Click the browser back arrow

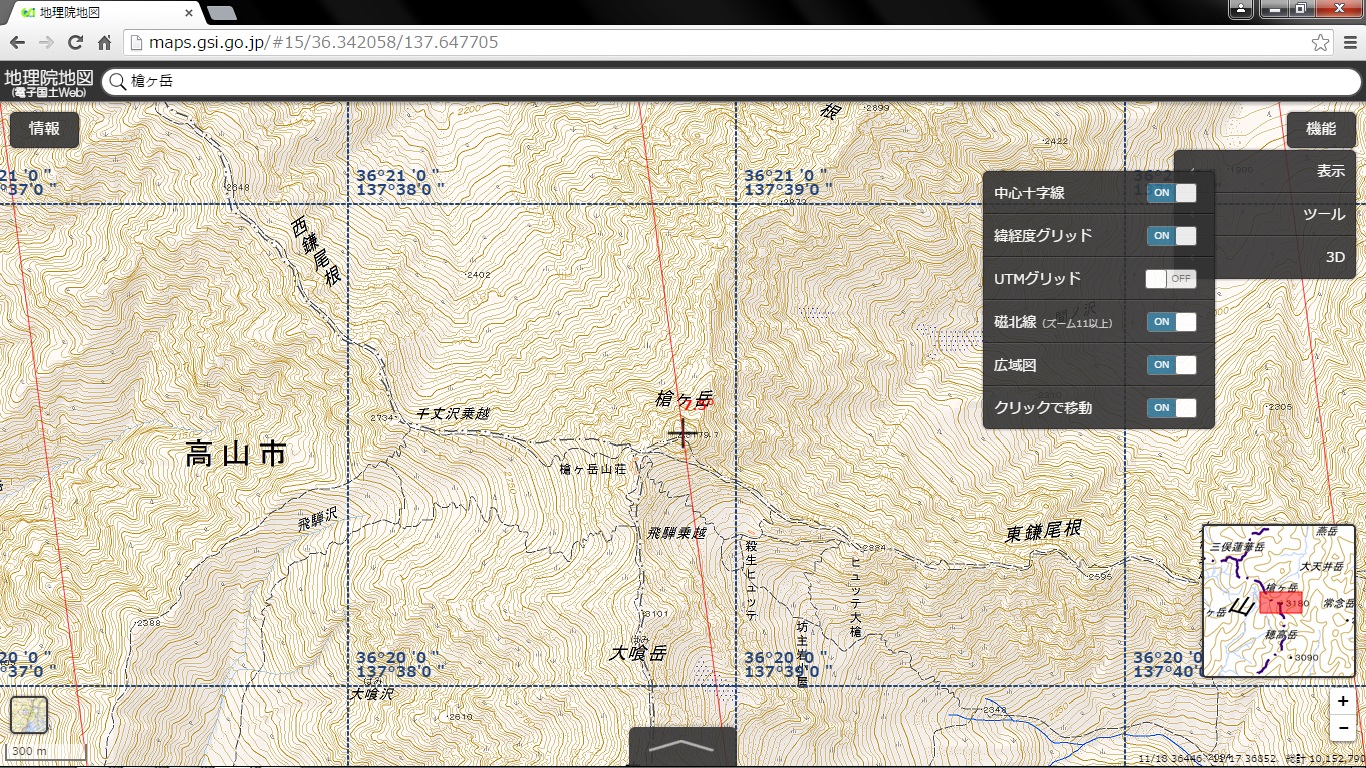coord(17,42)
